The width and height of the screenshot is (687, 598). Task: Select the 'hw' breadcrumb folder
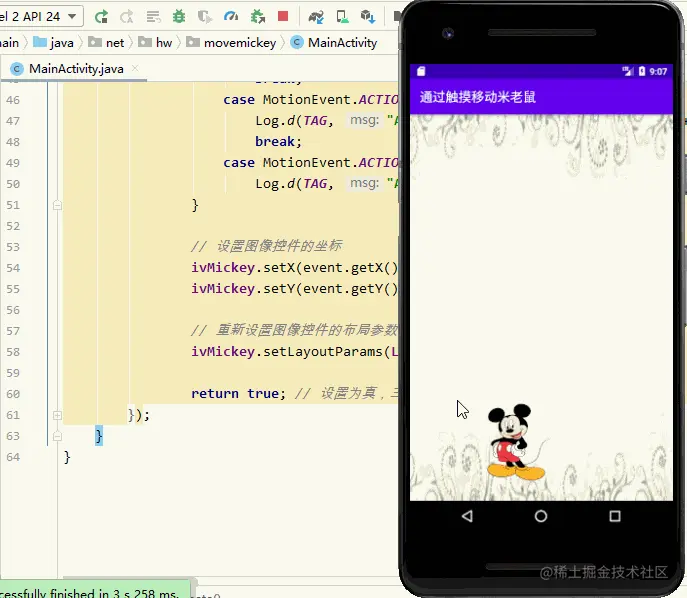(155, 42)
